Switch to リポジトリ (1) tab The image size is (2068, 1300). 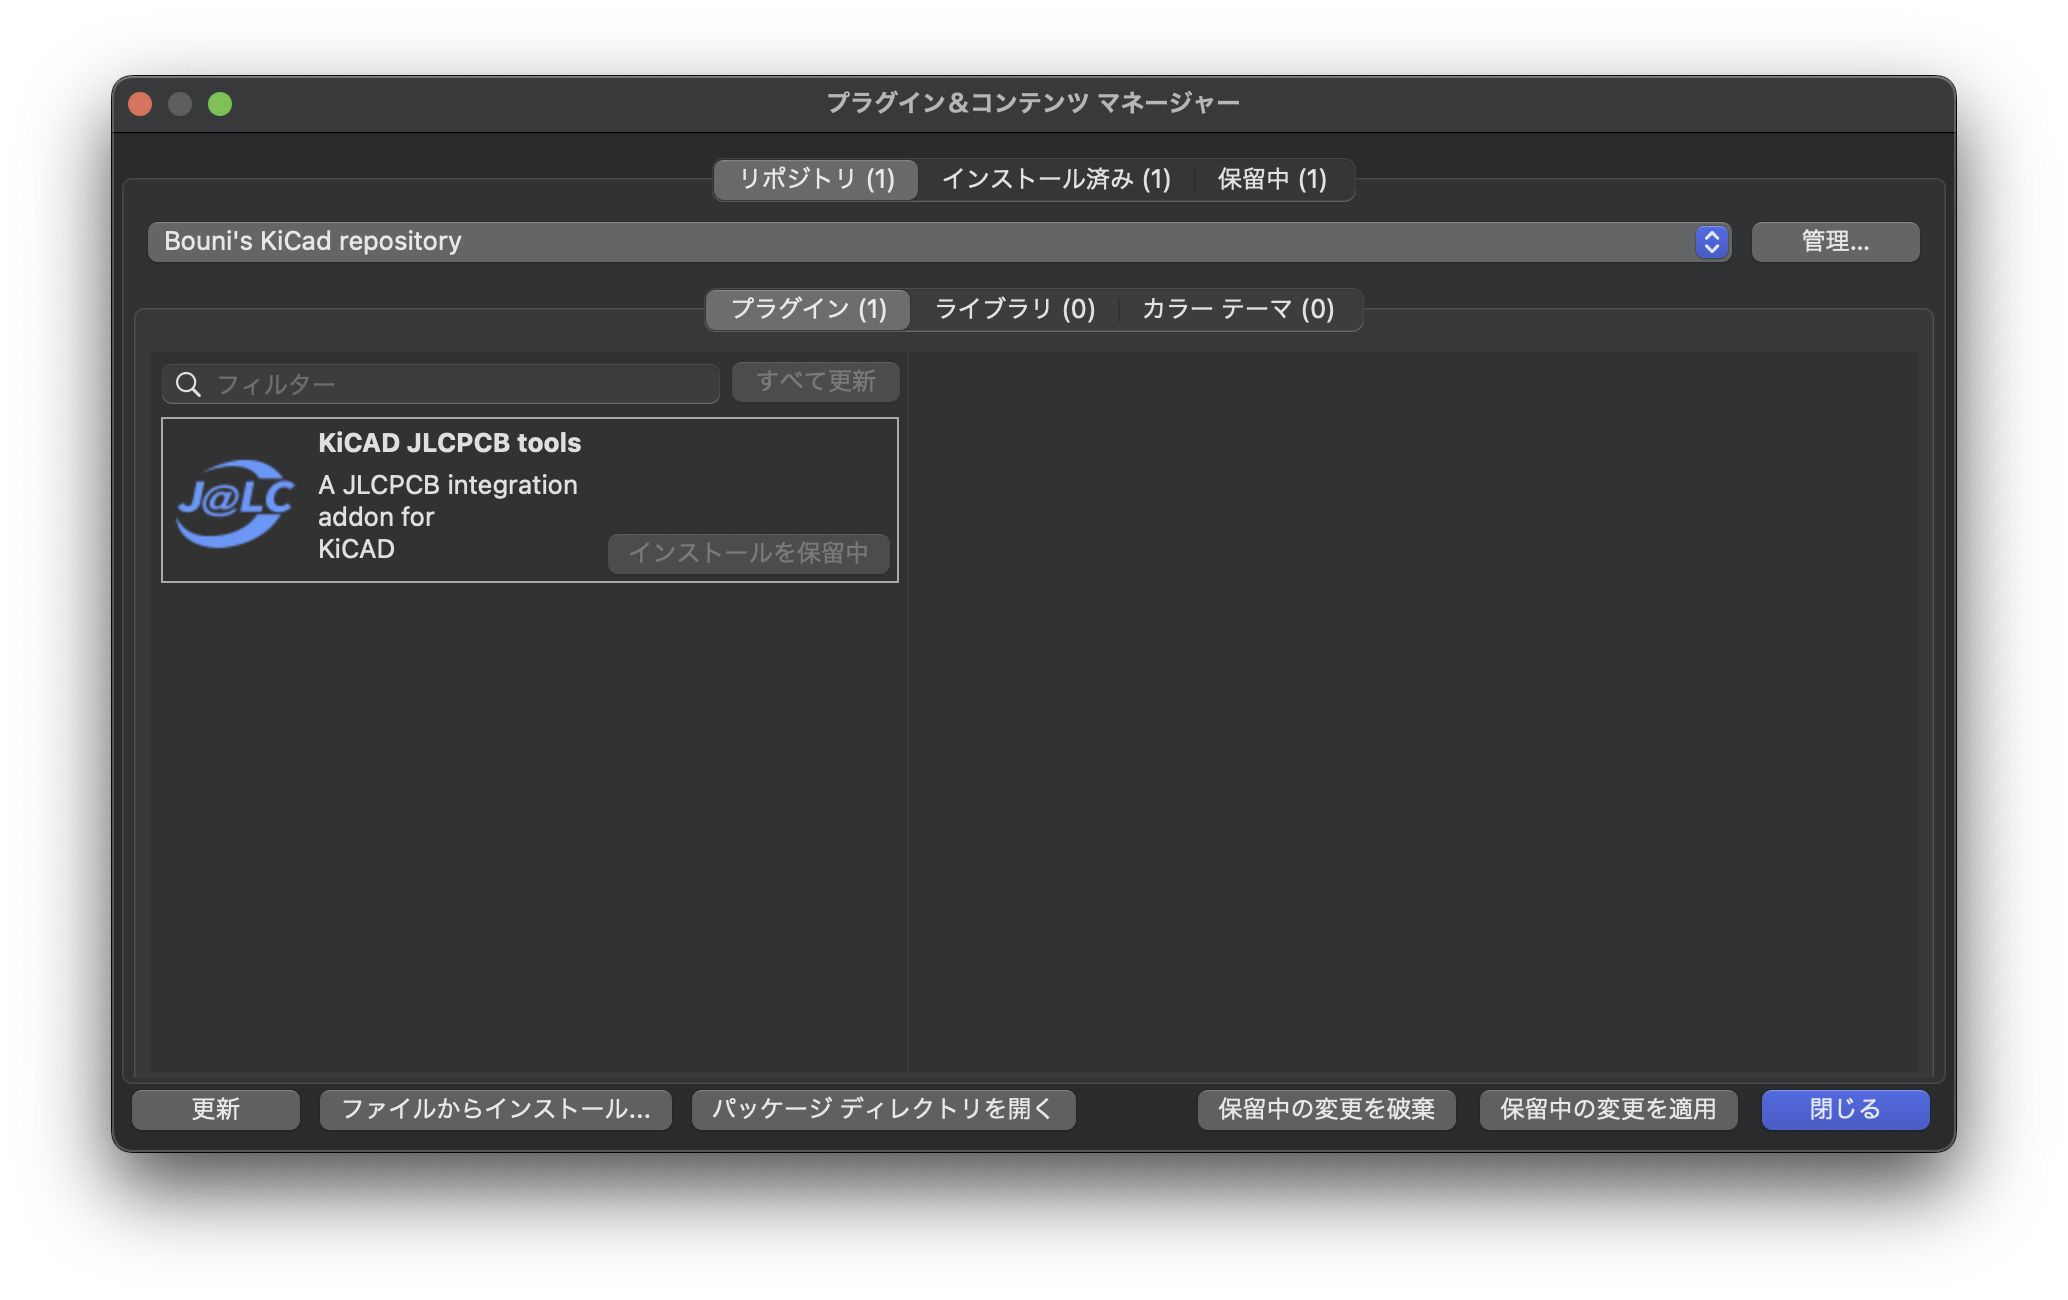click(816, 180)
